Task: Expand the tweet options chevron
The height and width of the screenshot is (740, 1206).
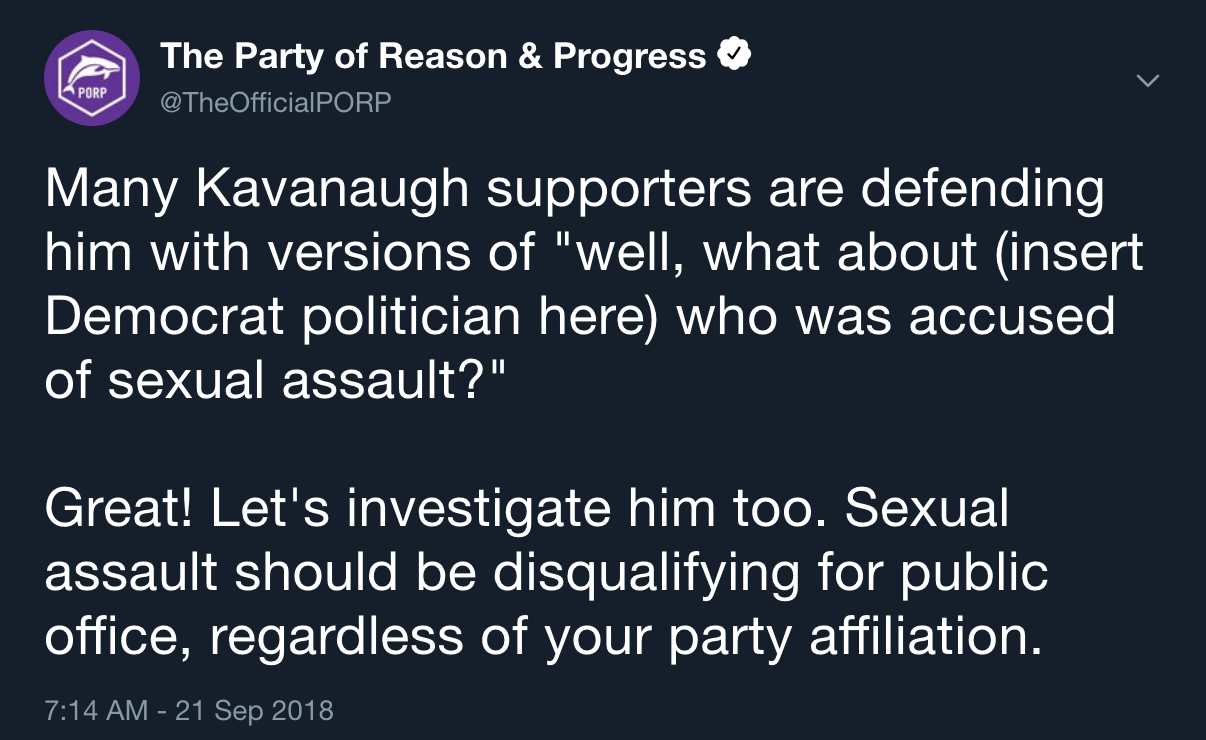Action: 1150,79
